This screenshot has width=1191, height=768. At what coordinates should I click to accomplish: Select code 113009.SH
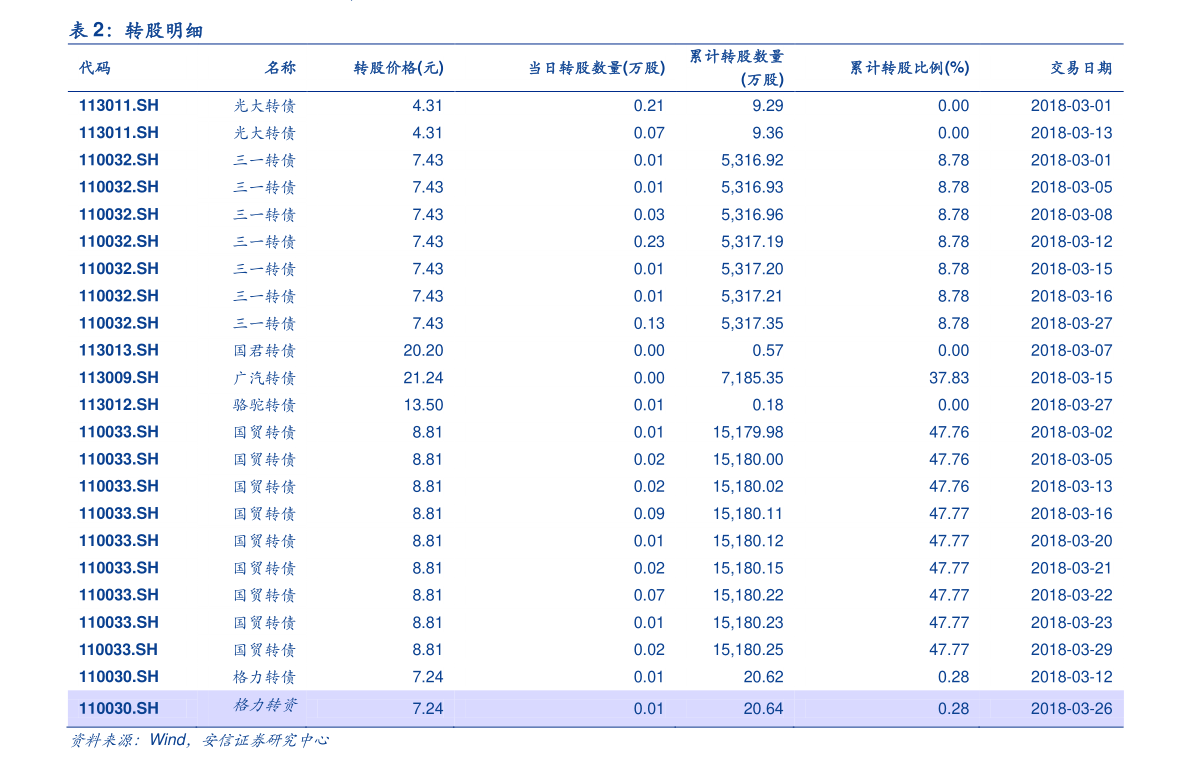[118, 378]
